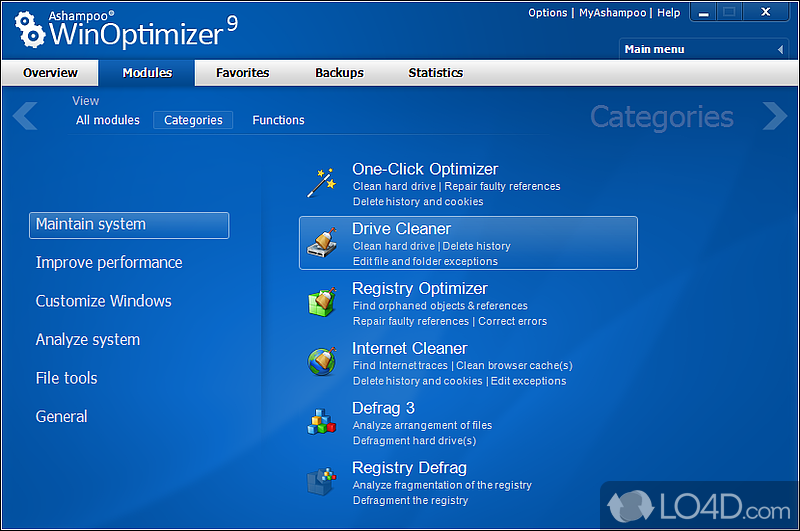800x531 pixels.
Task: Collapse the Main menu panel arrow
Action: [x=780, y=49]
